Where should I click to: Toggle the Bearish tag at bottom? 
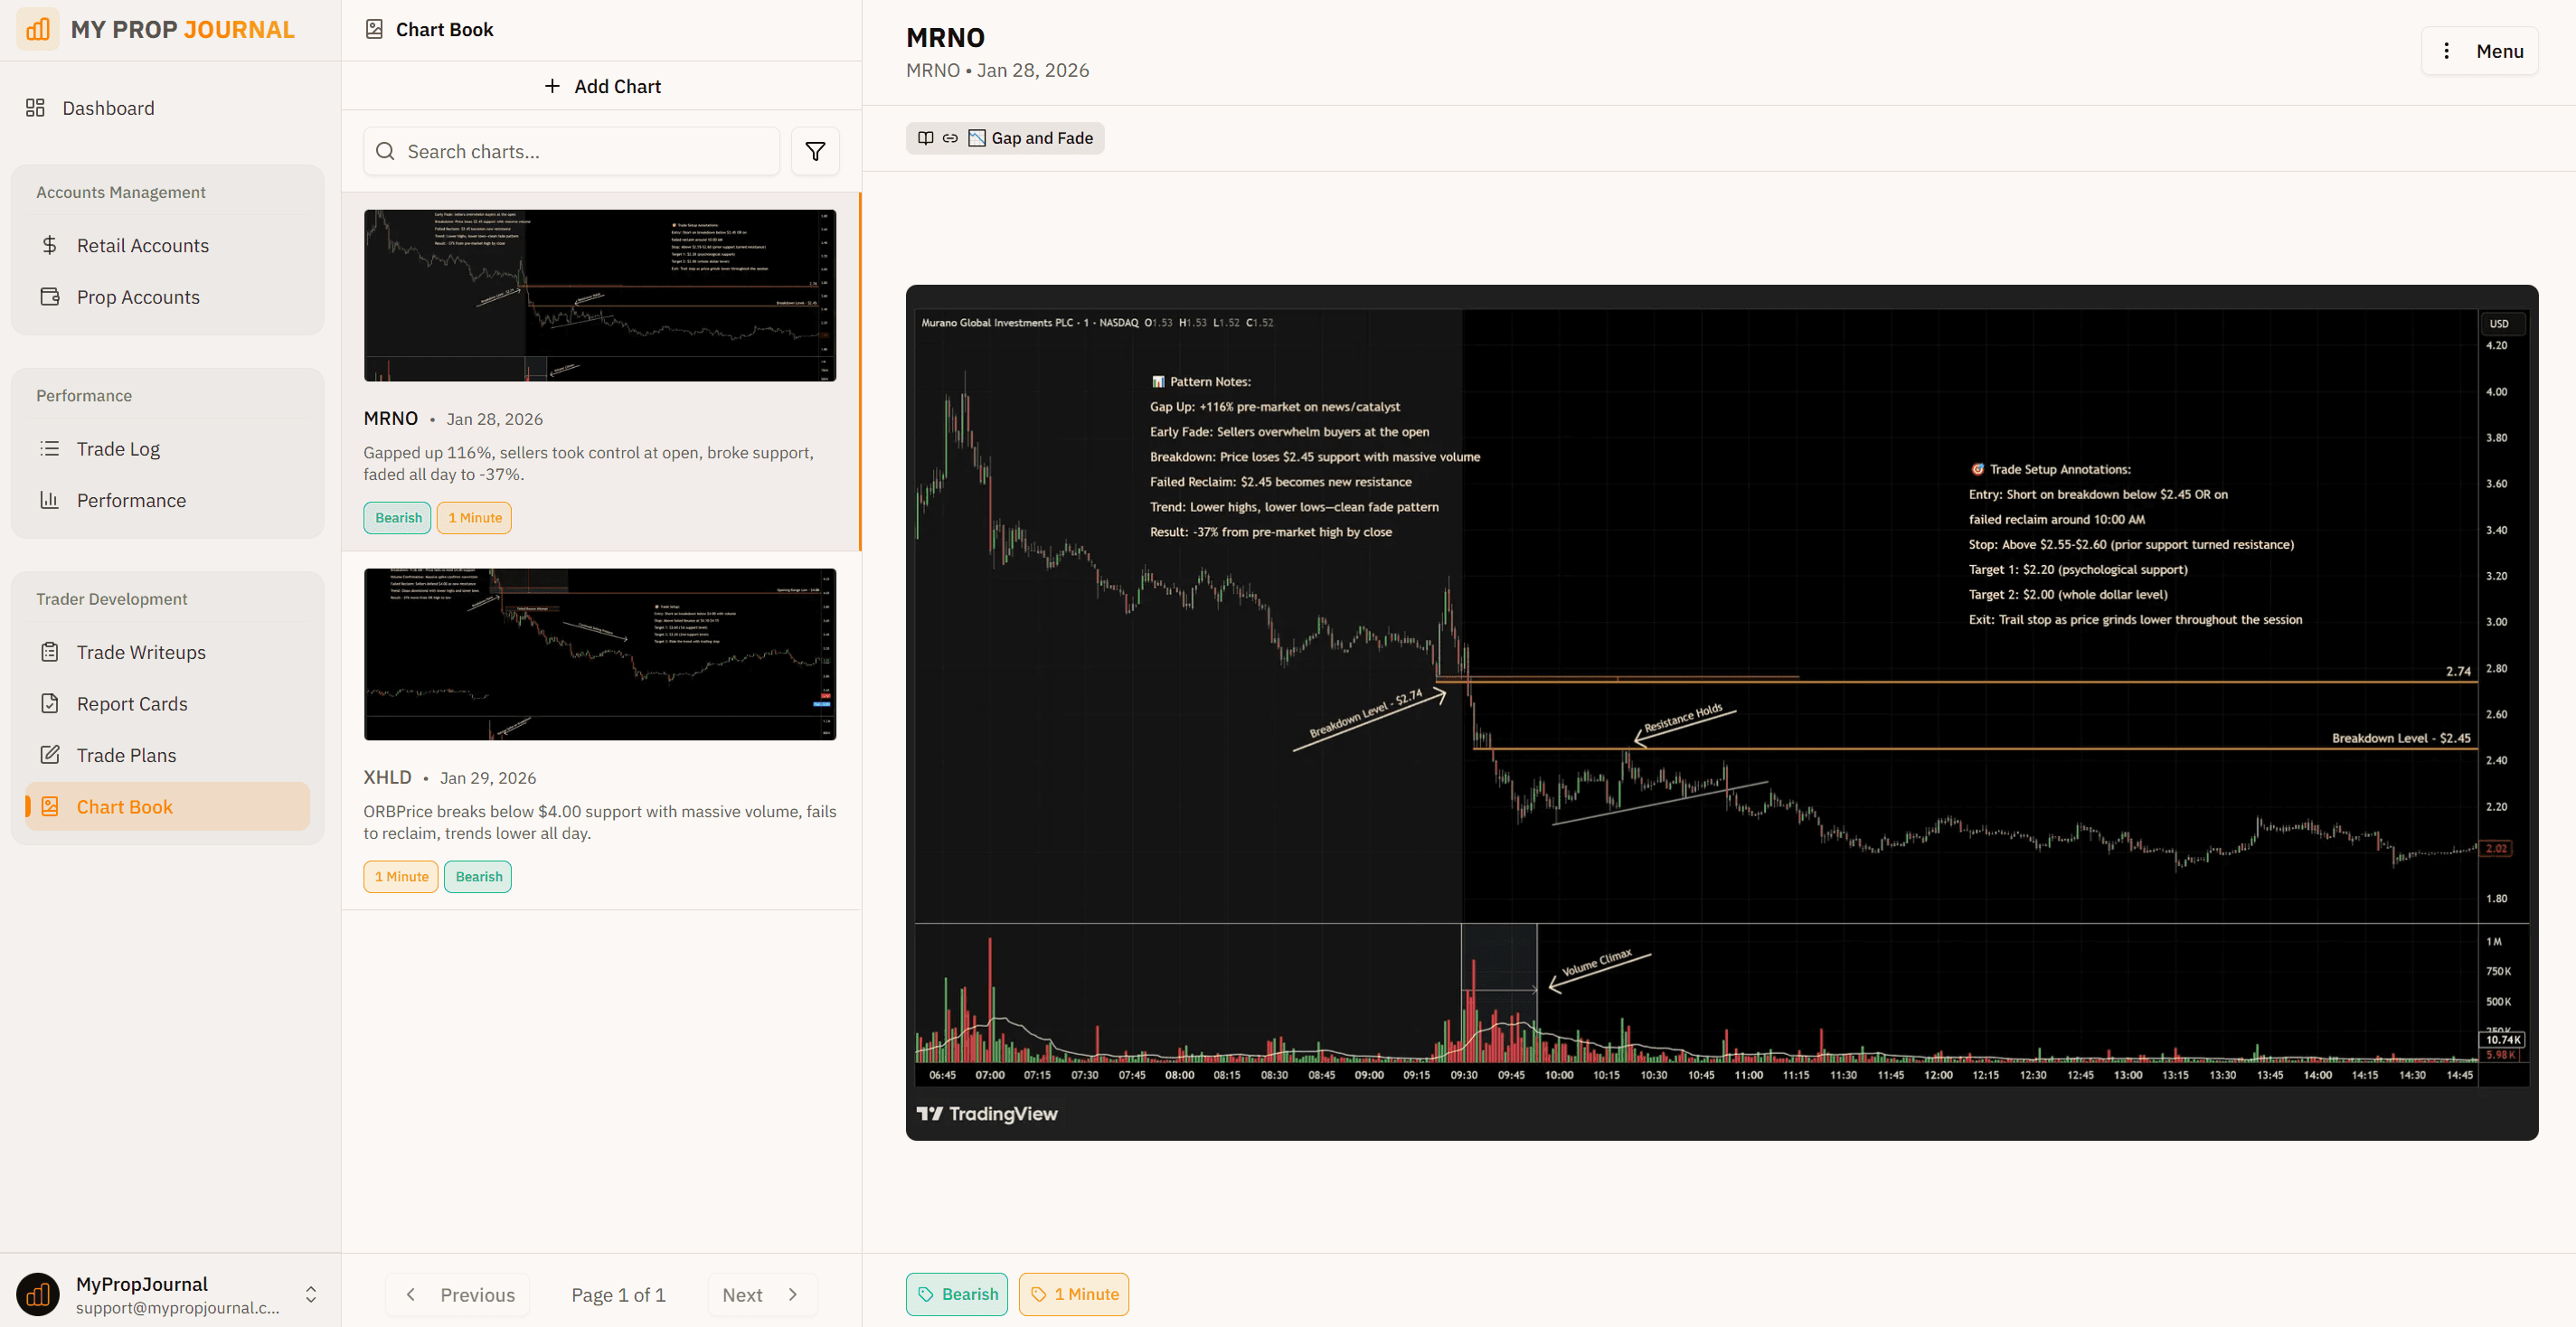956,1294
